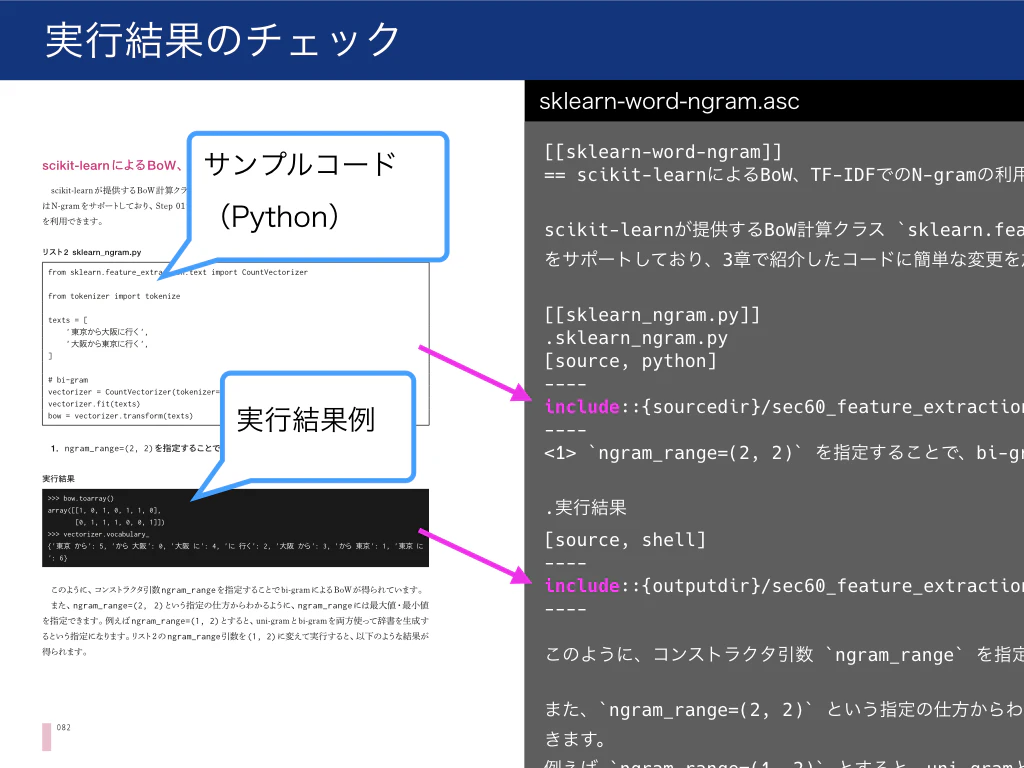
Task: Click the 'サンプルコード' callout text
Action: coord(300,163)
